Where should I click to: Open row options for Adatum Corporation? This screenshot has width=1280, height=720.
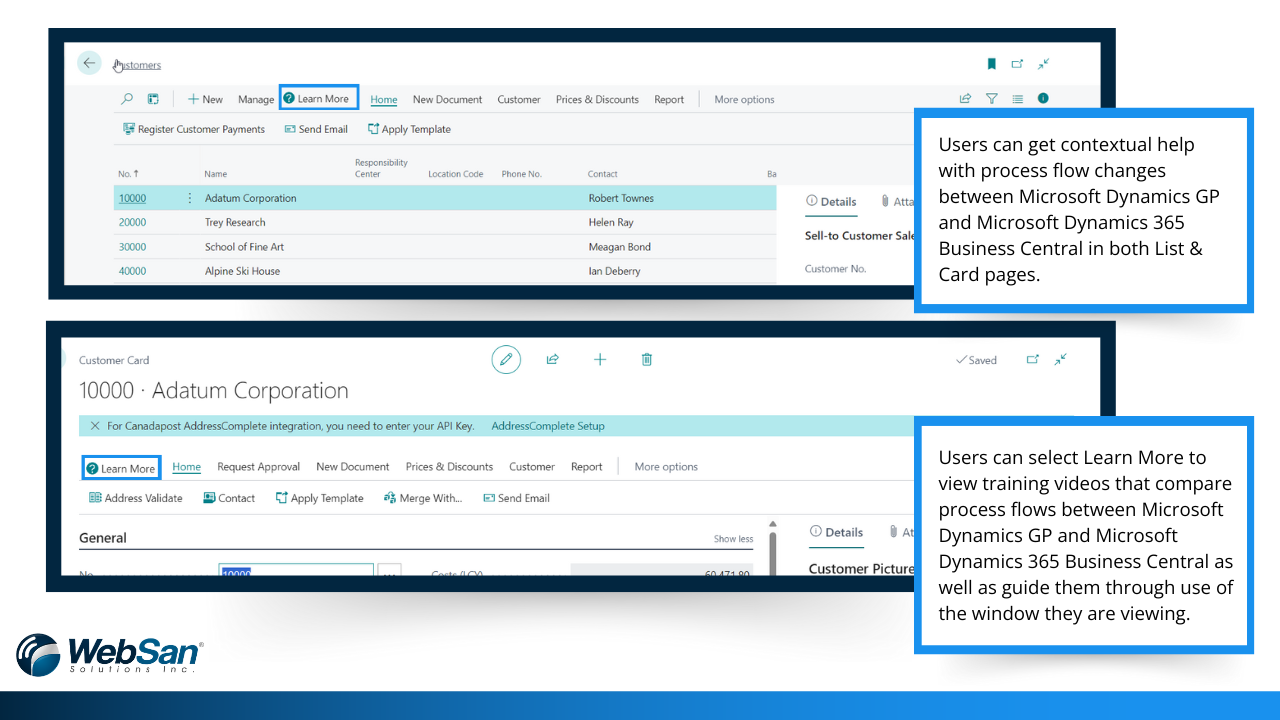[190, 198]
